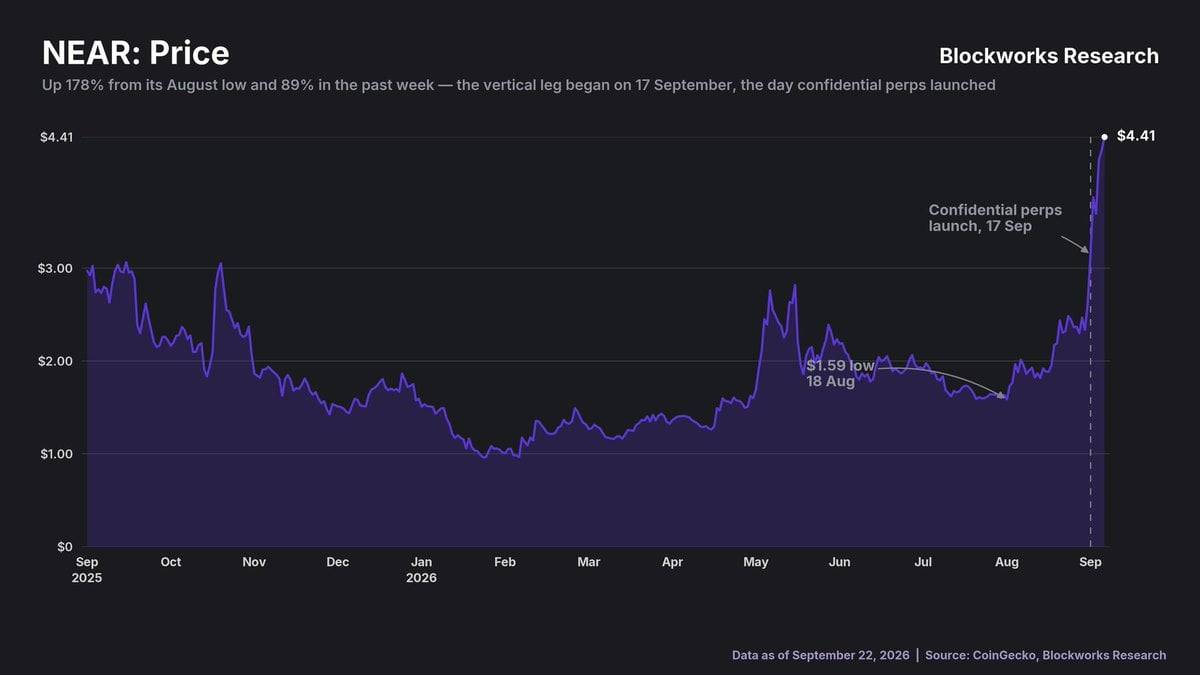Click the arrowhead at the August low point

pos(1001,395)
